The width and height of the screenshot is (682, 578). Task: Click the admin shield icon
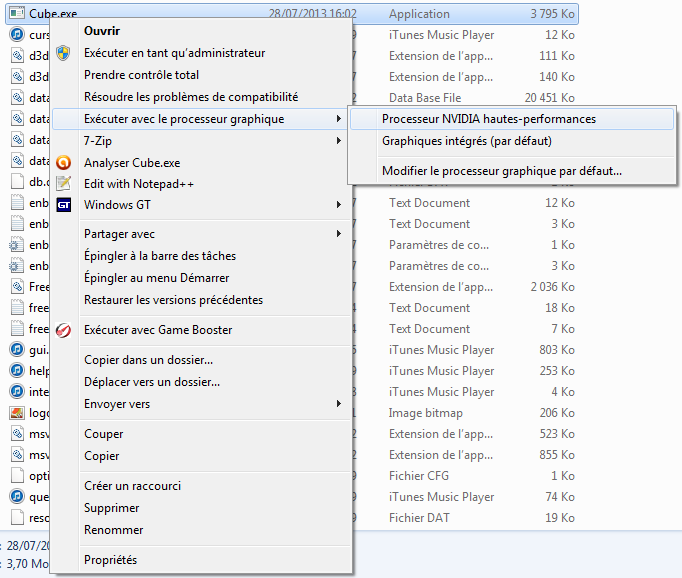click(x=64, y=53)
